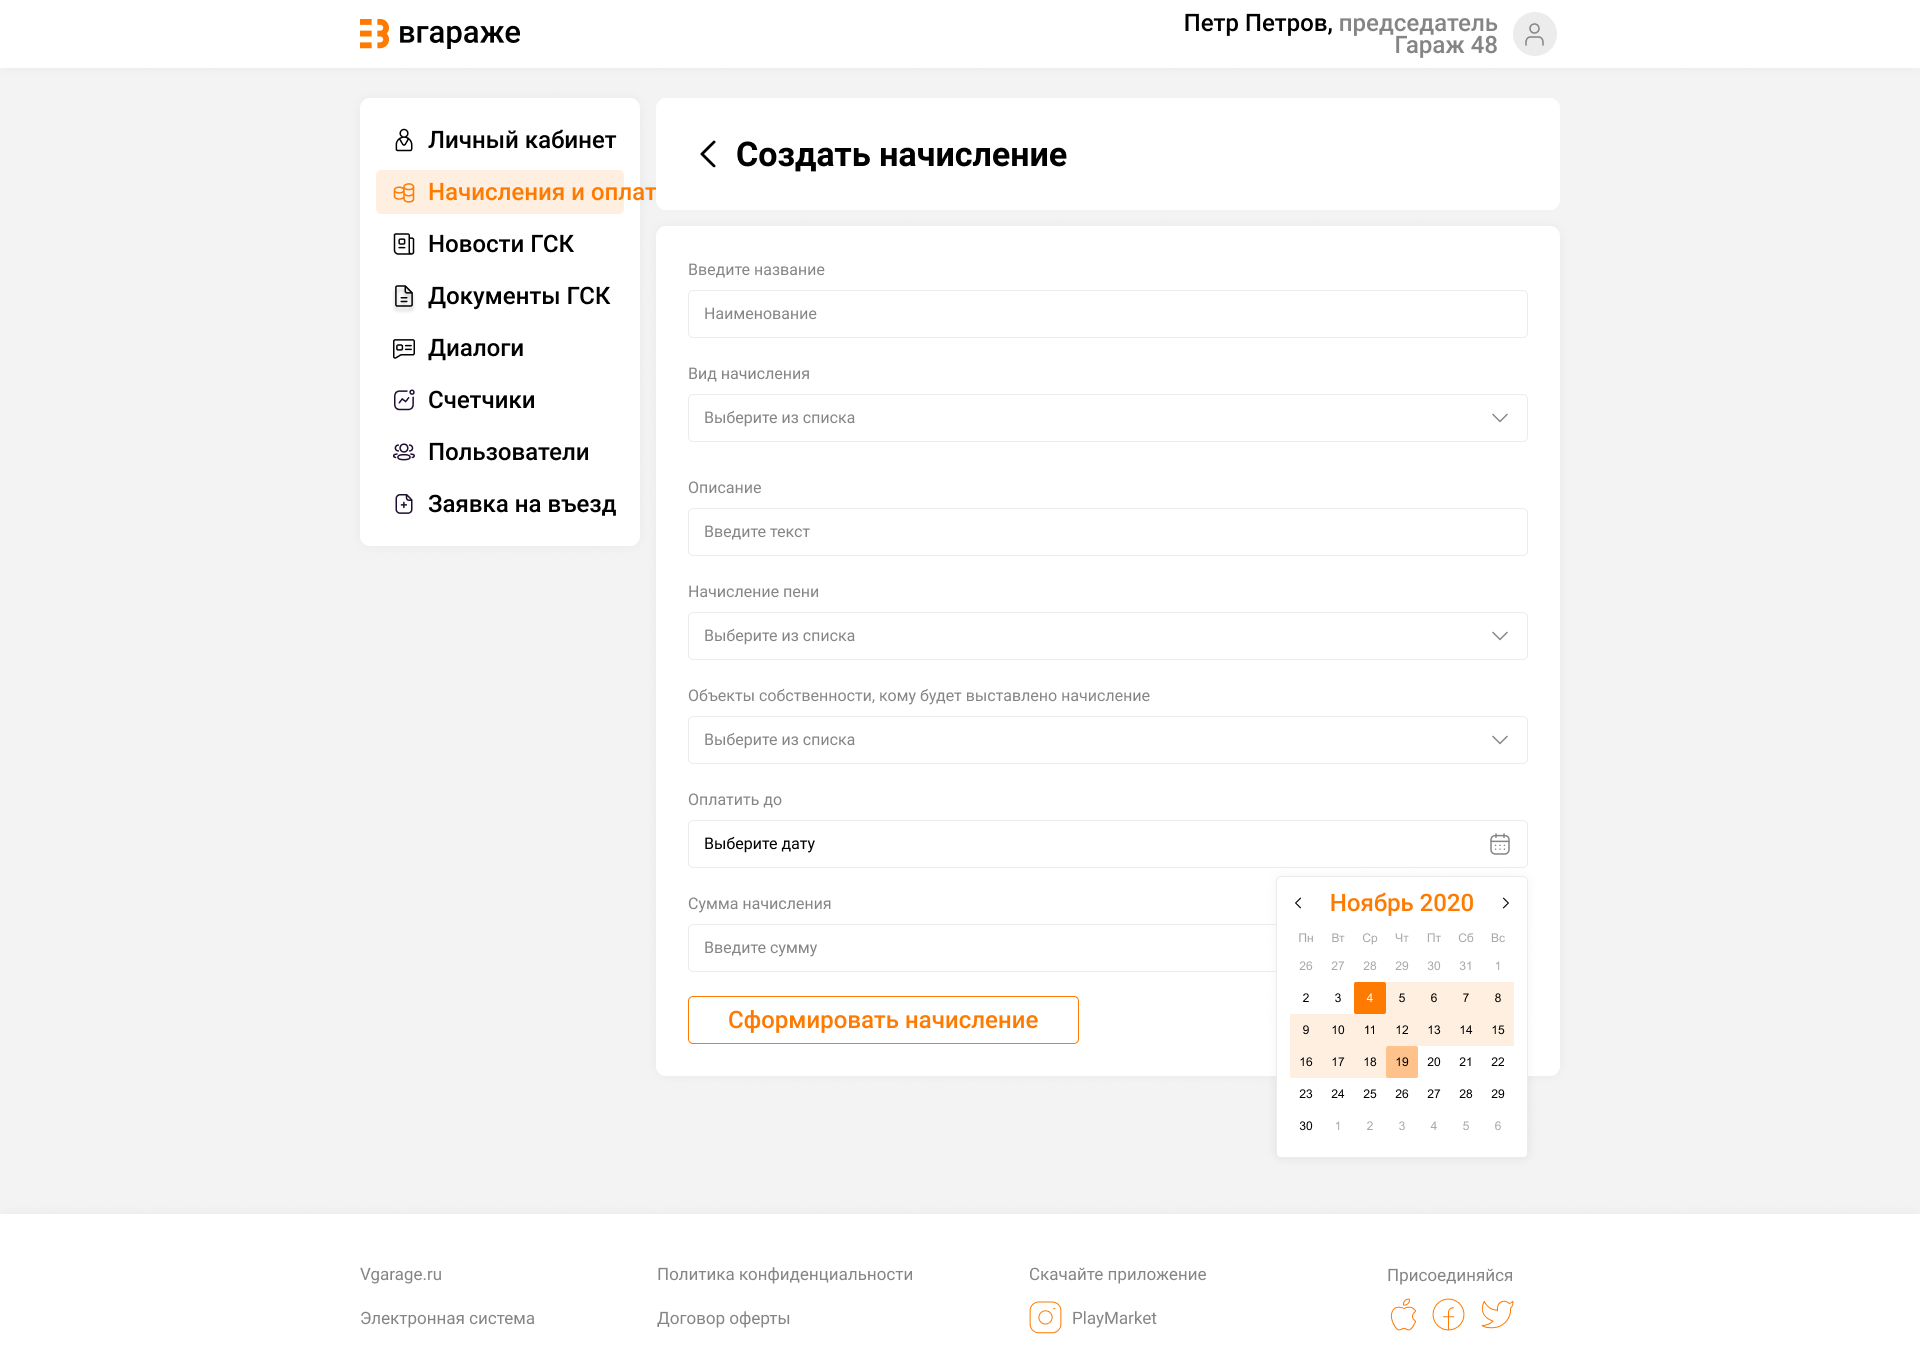This screenshot has height=1371, width=1920.
Task: Open the calendar icon in Оплатить до field
Action: pos(1499,844)
